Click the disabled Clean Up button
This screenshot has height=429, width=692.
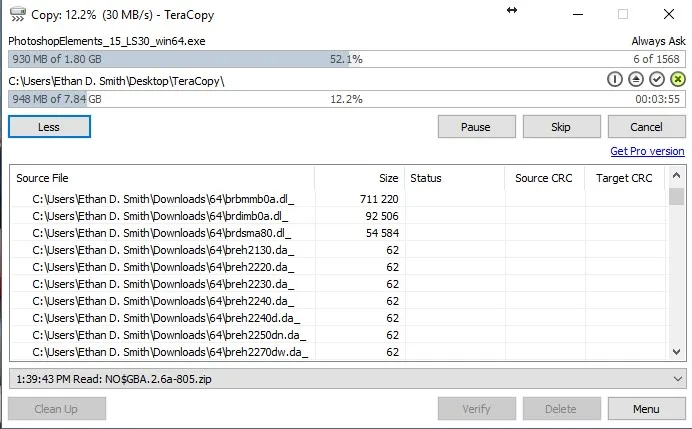tap(56, 409)
